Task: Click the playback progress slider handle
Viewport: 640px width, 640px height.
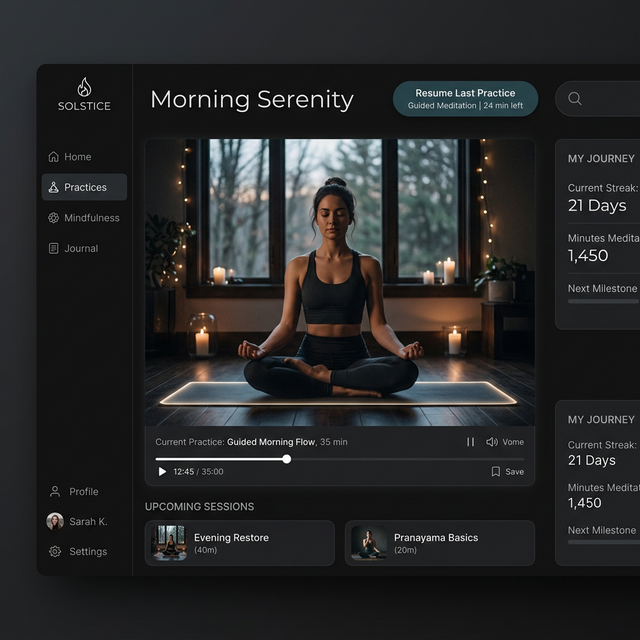Action: (x=287, y=459)
